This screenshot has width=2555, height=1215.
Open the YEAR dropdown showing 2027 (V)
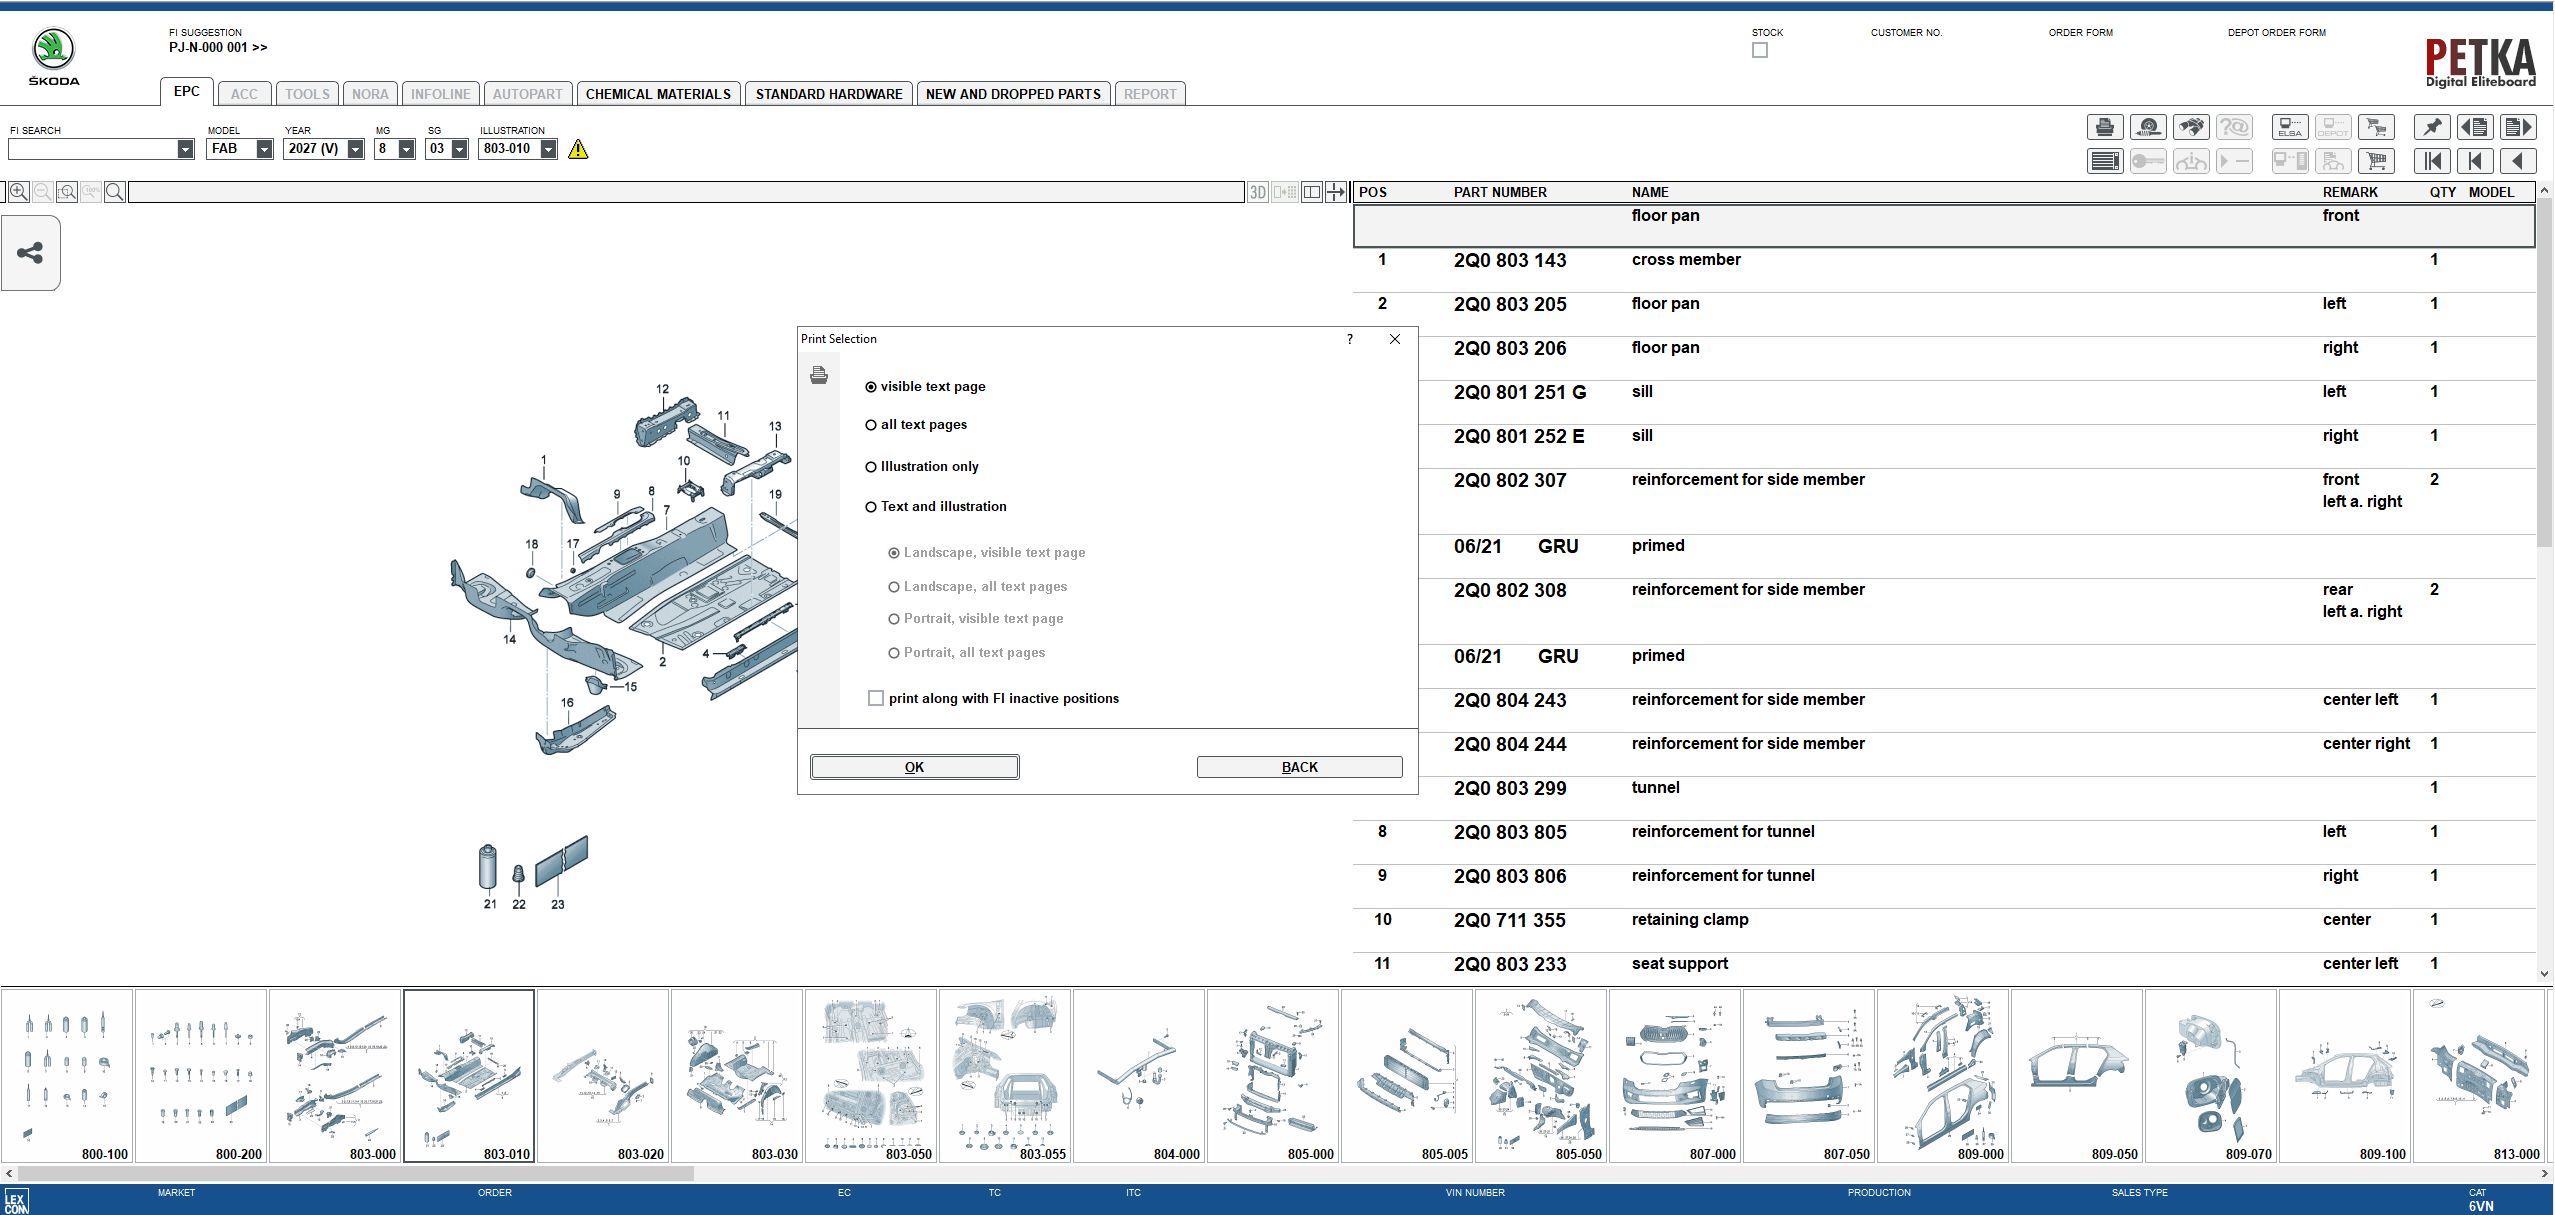click(355, 149)
